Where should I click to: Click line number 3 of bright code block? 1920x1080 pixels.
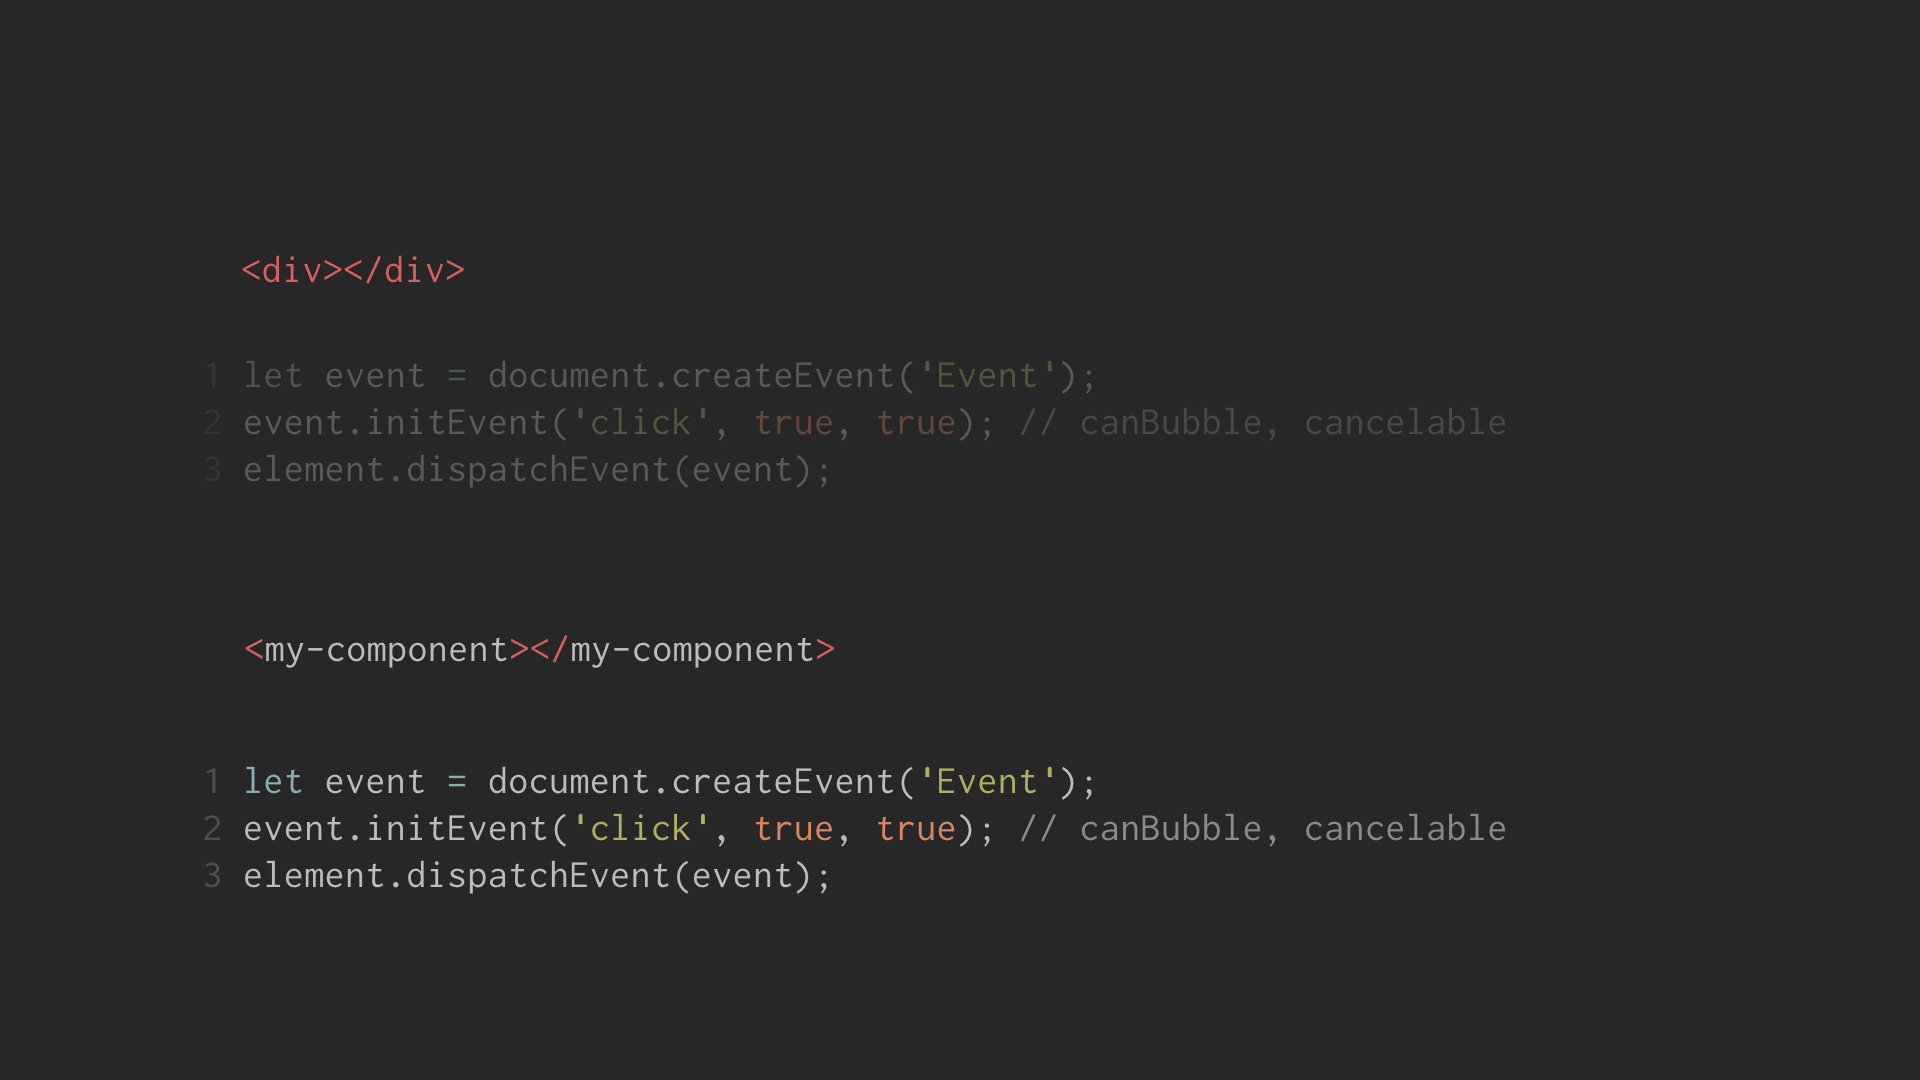212,876
